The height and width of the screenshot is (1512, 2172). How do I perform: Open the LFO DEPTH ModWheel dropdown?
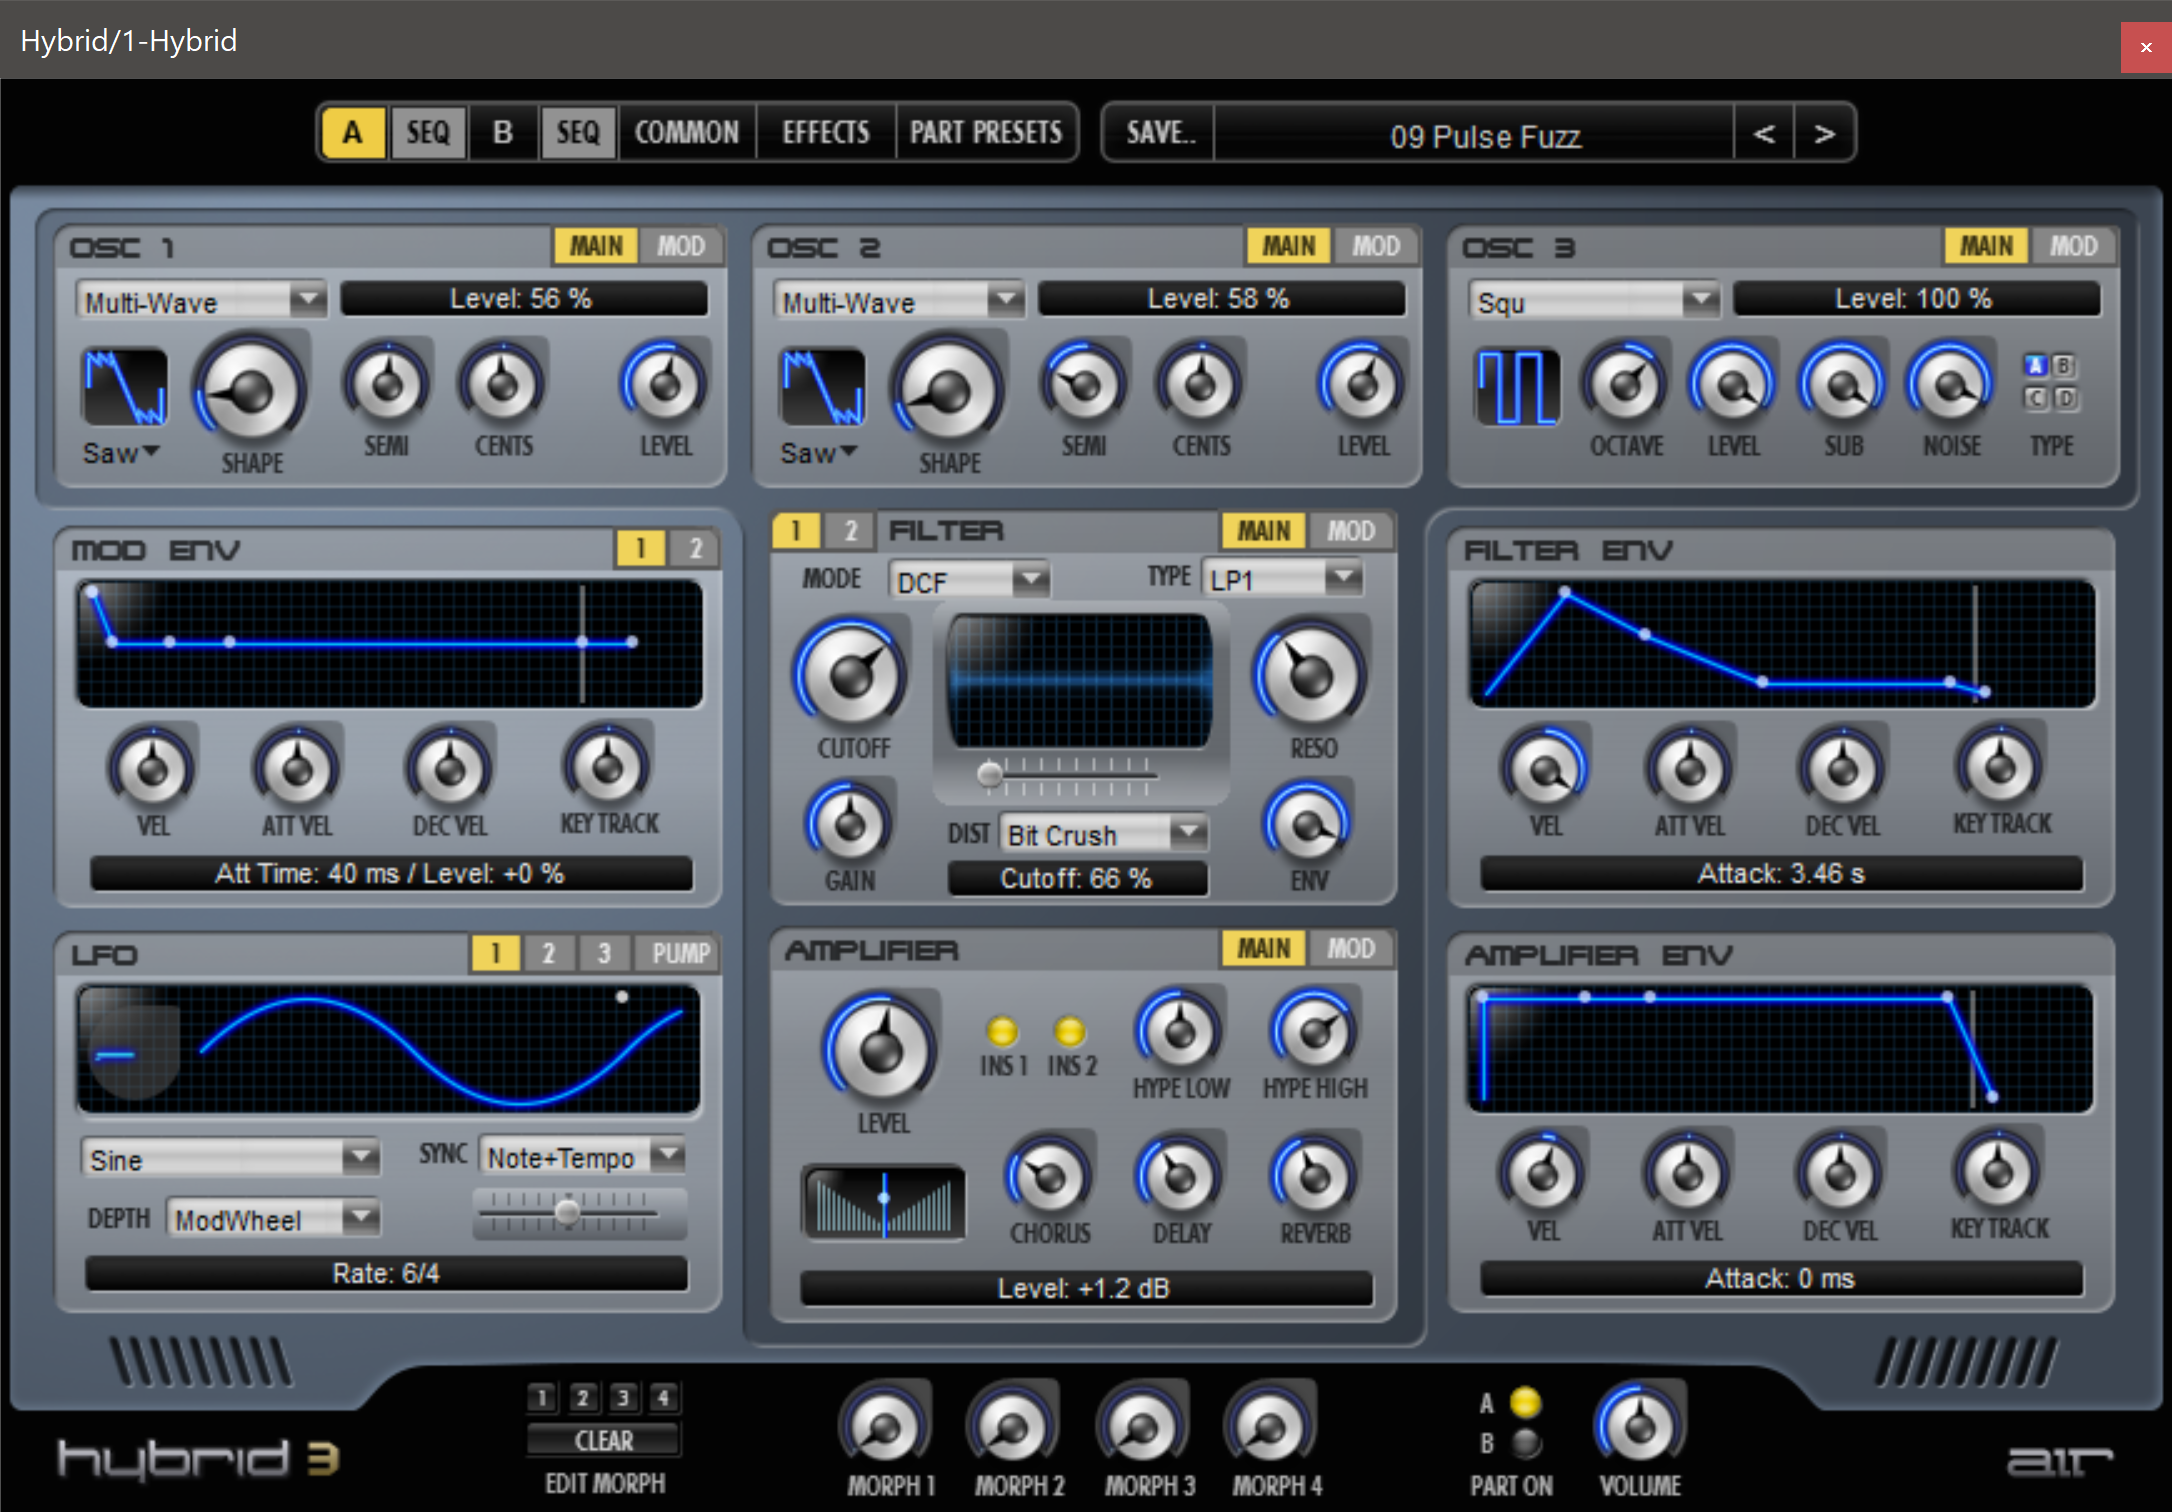(273, 1219)
